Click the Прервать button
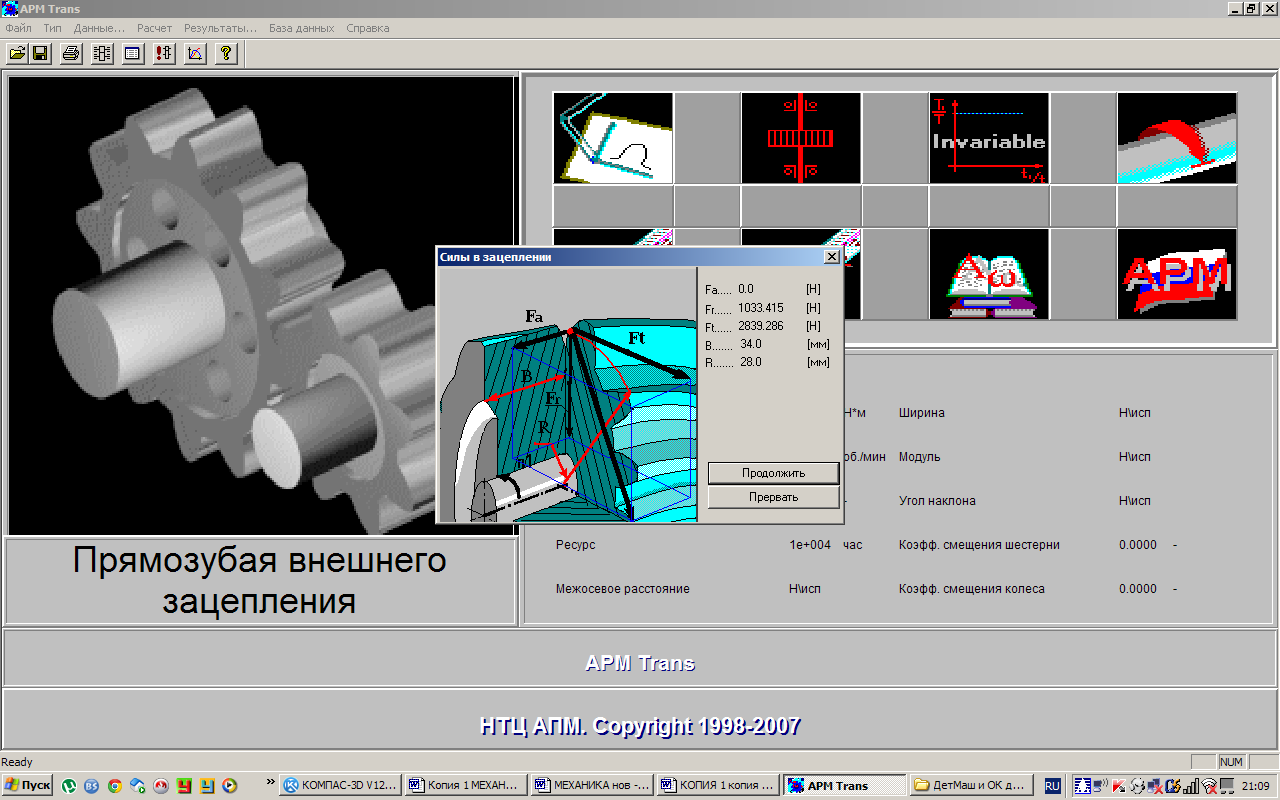The height and width of the screenshot is (800, 1280). [x=773, y=497]
